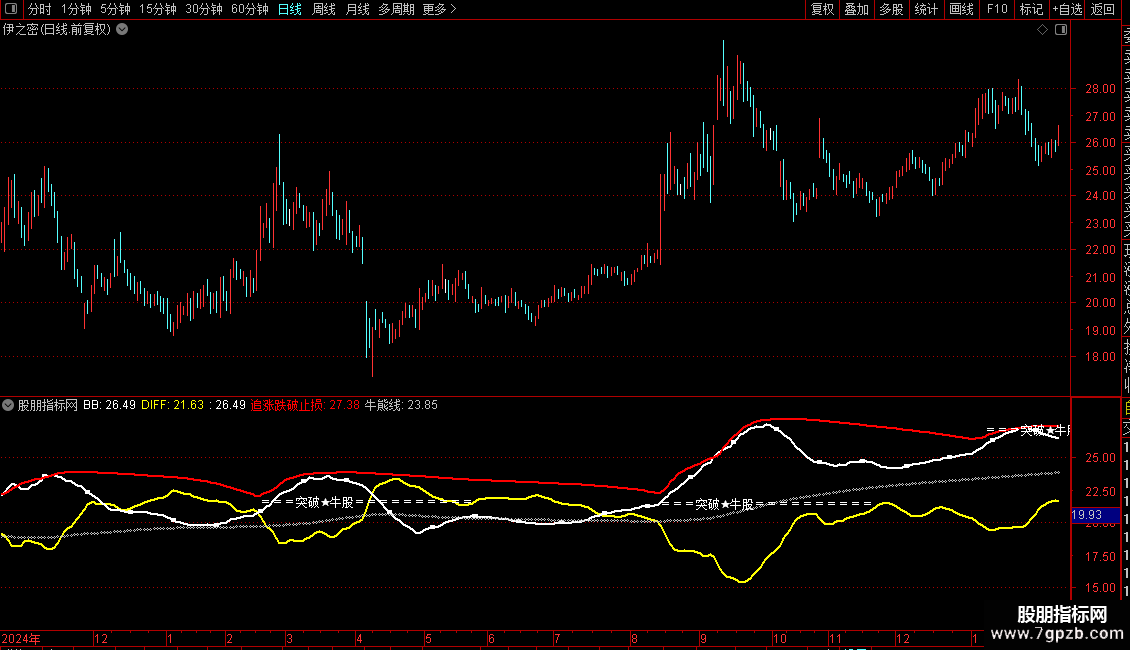The width and height of the screenshot is (1130, 650).
Task: Switch to 周线 weekly chart
Action: pos(324,9)
